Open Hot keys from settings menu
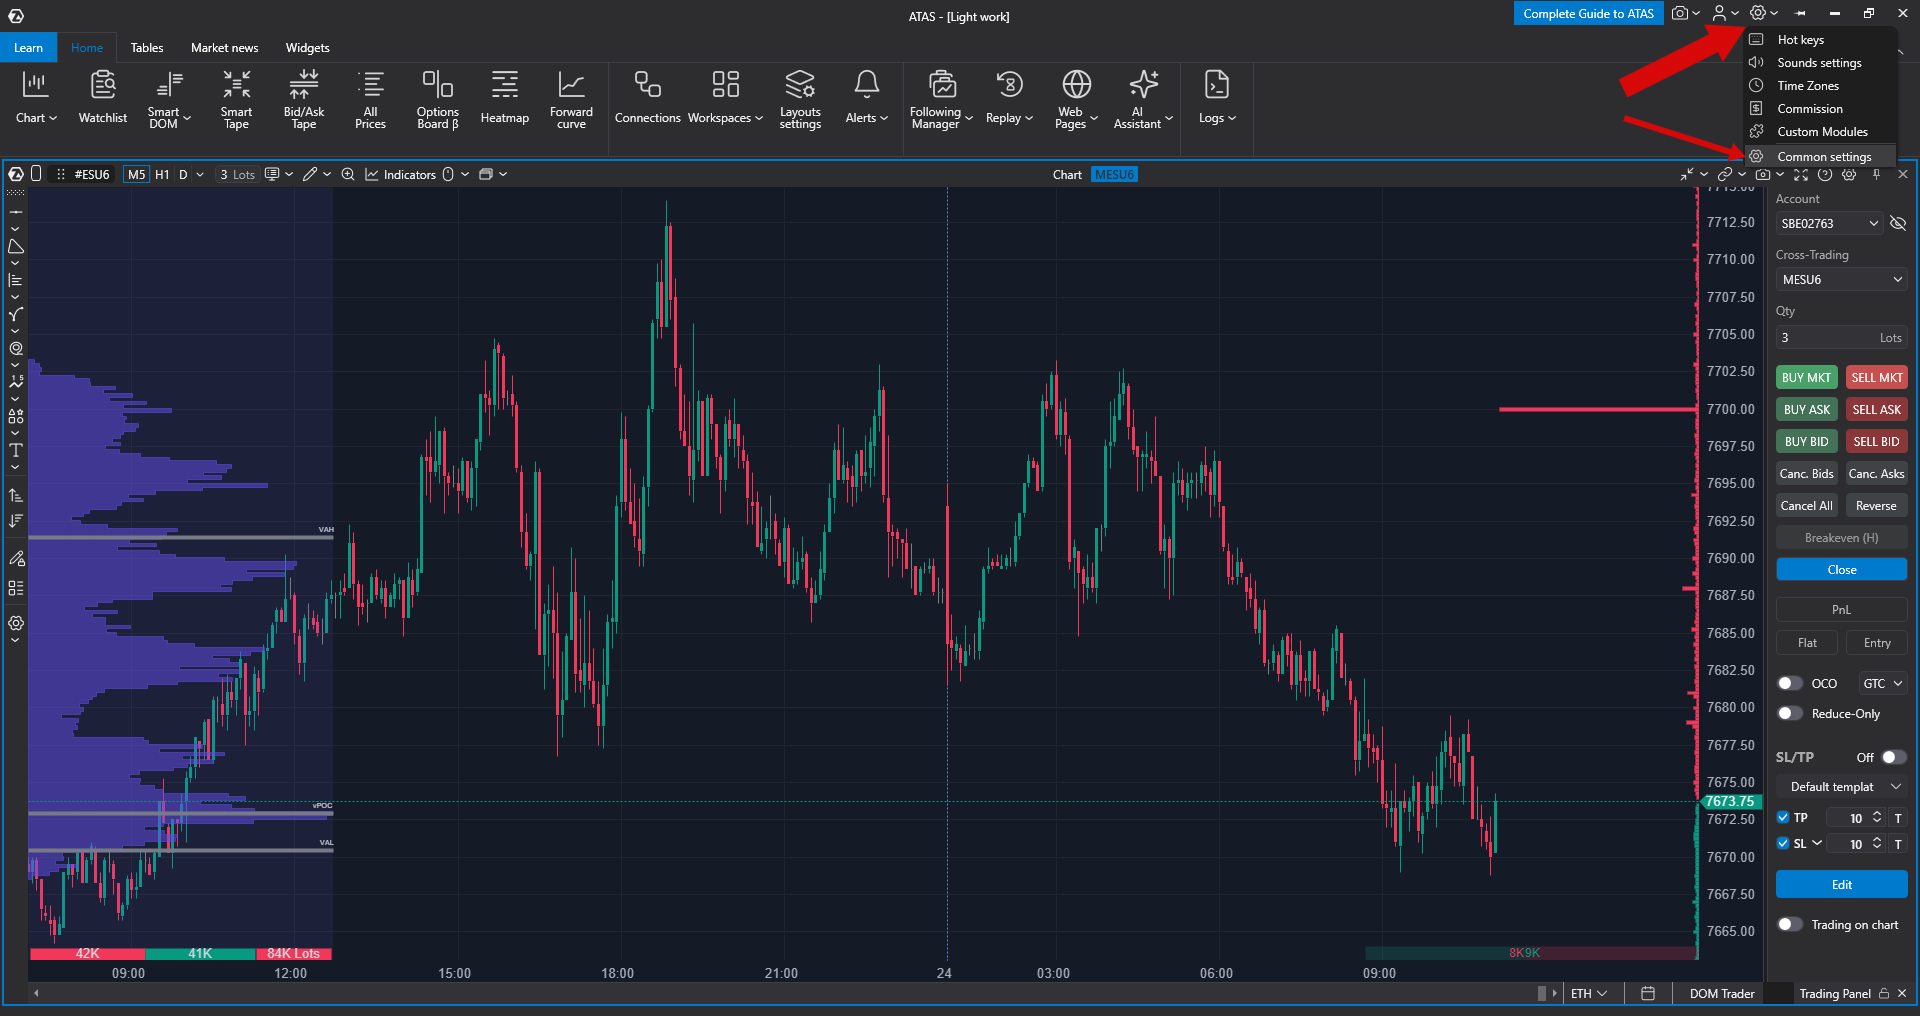Screen dimensions: 1920x1016 click(x=1821, y=40)
